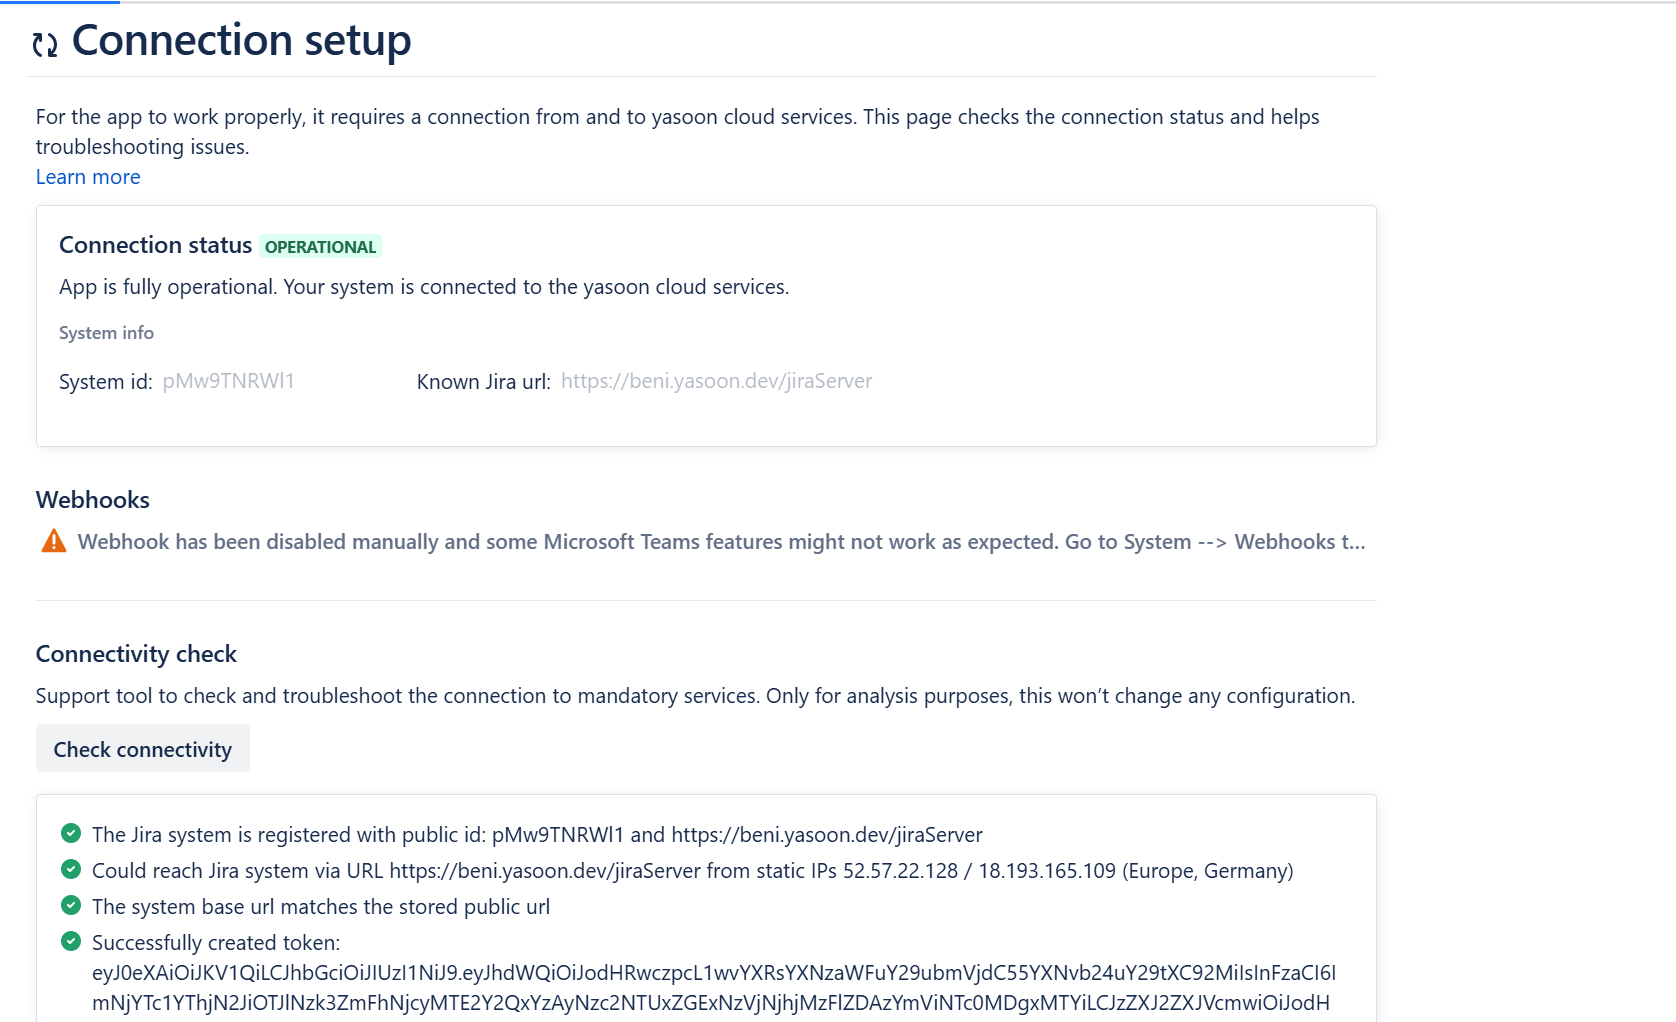Click green check icon for token creation
Viewport: 1676px width, 1022px height.
(71, 941)
